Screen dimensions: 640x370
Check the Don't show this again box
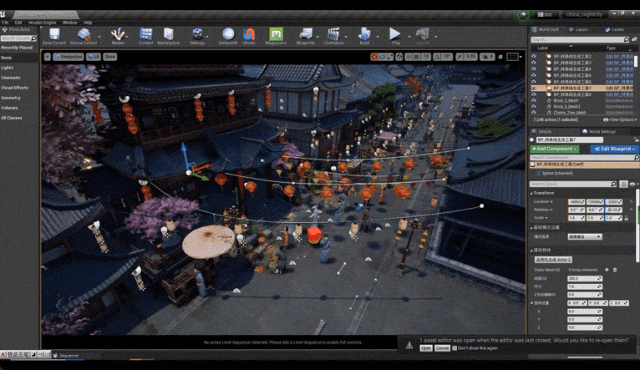click(454, 348)
